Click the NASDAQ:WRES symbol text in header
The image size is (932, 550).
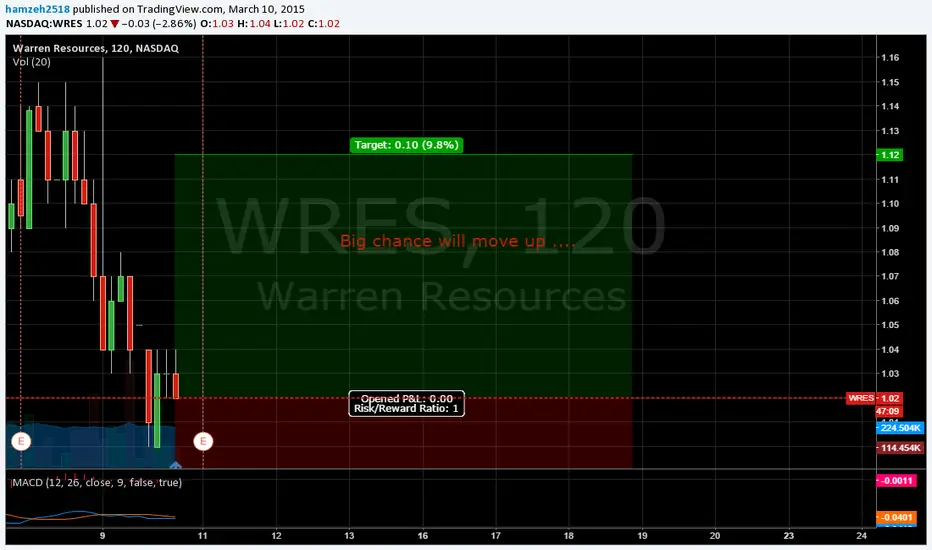44,24
